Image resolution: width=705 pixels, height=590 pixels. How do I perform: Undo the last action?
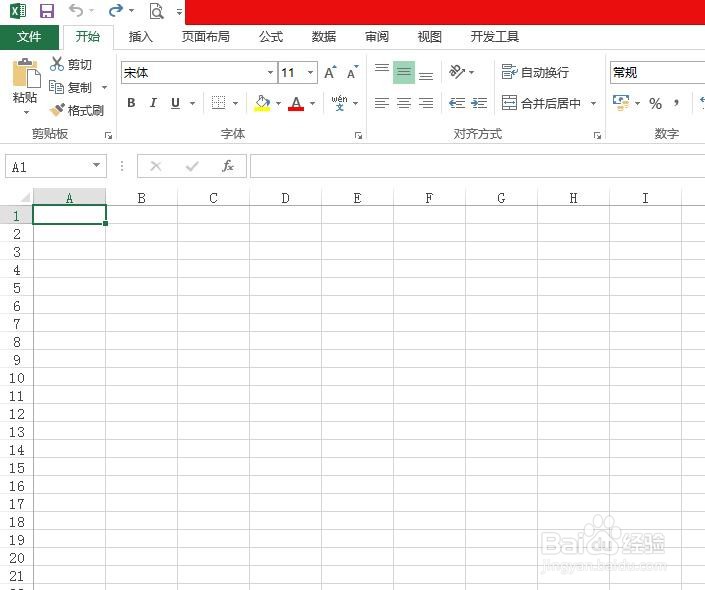[x=76, y=10]
